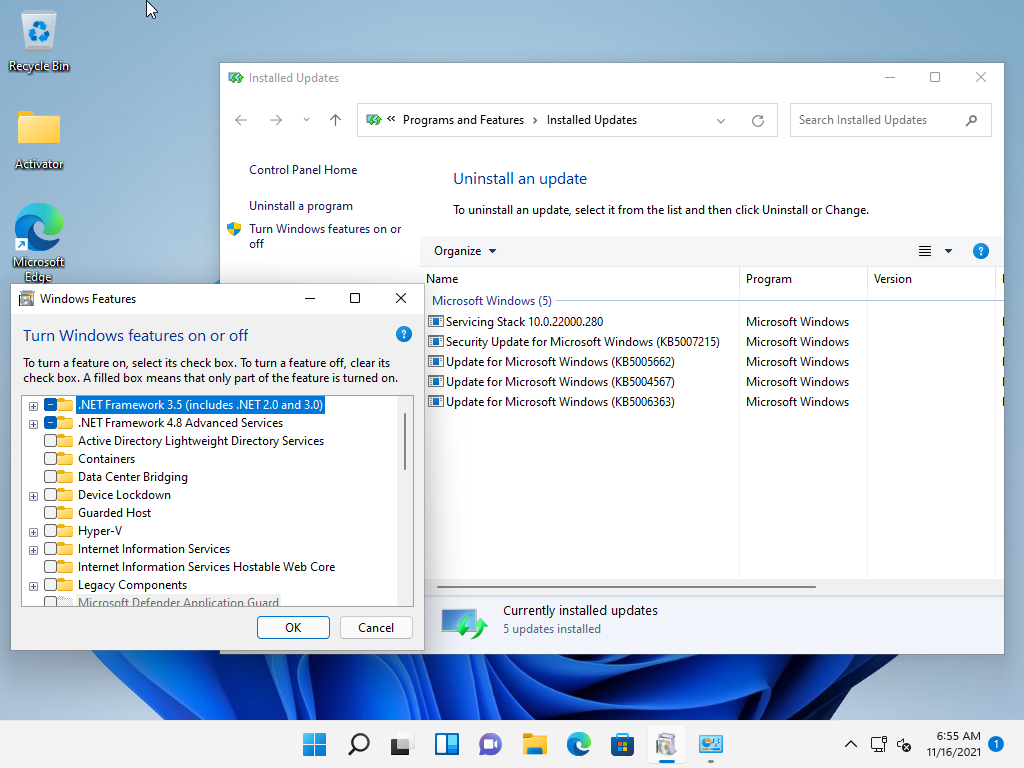Collapse the Microsoft Windows (5) group header
Viewport: 1024px width, 768px height.
[492, 301]
